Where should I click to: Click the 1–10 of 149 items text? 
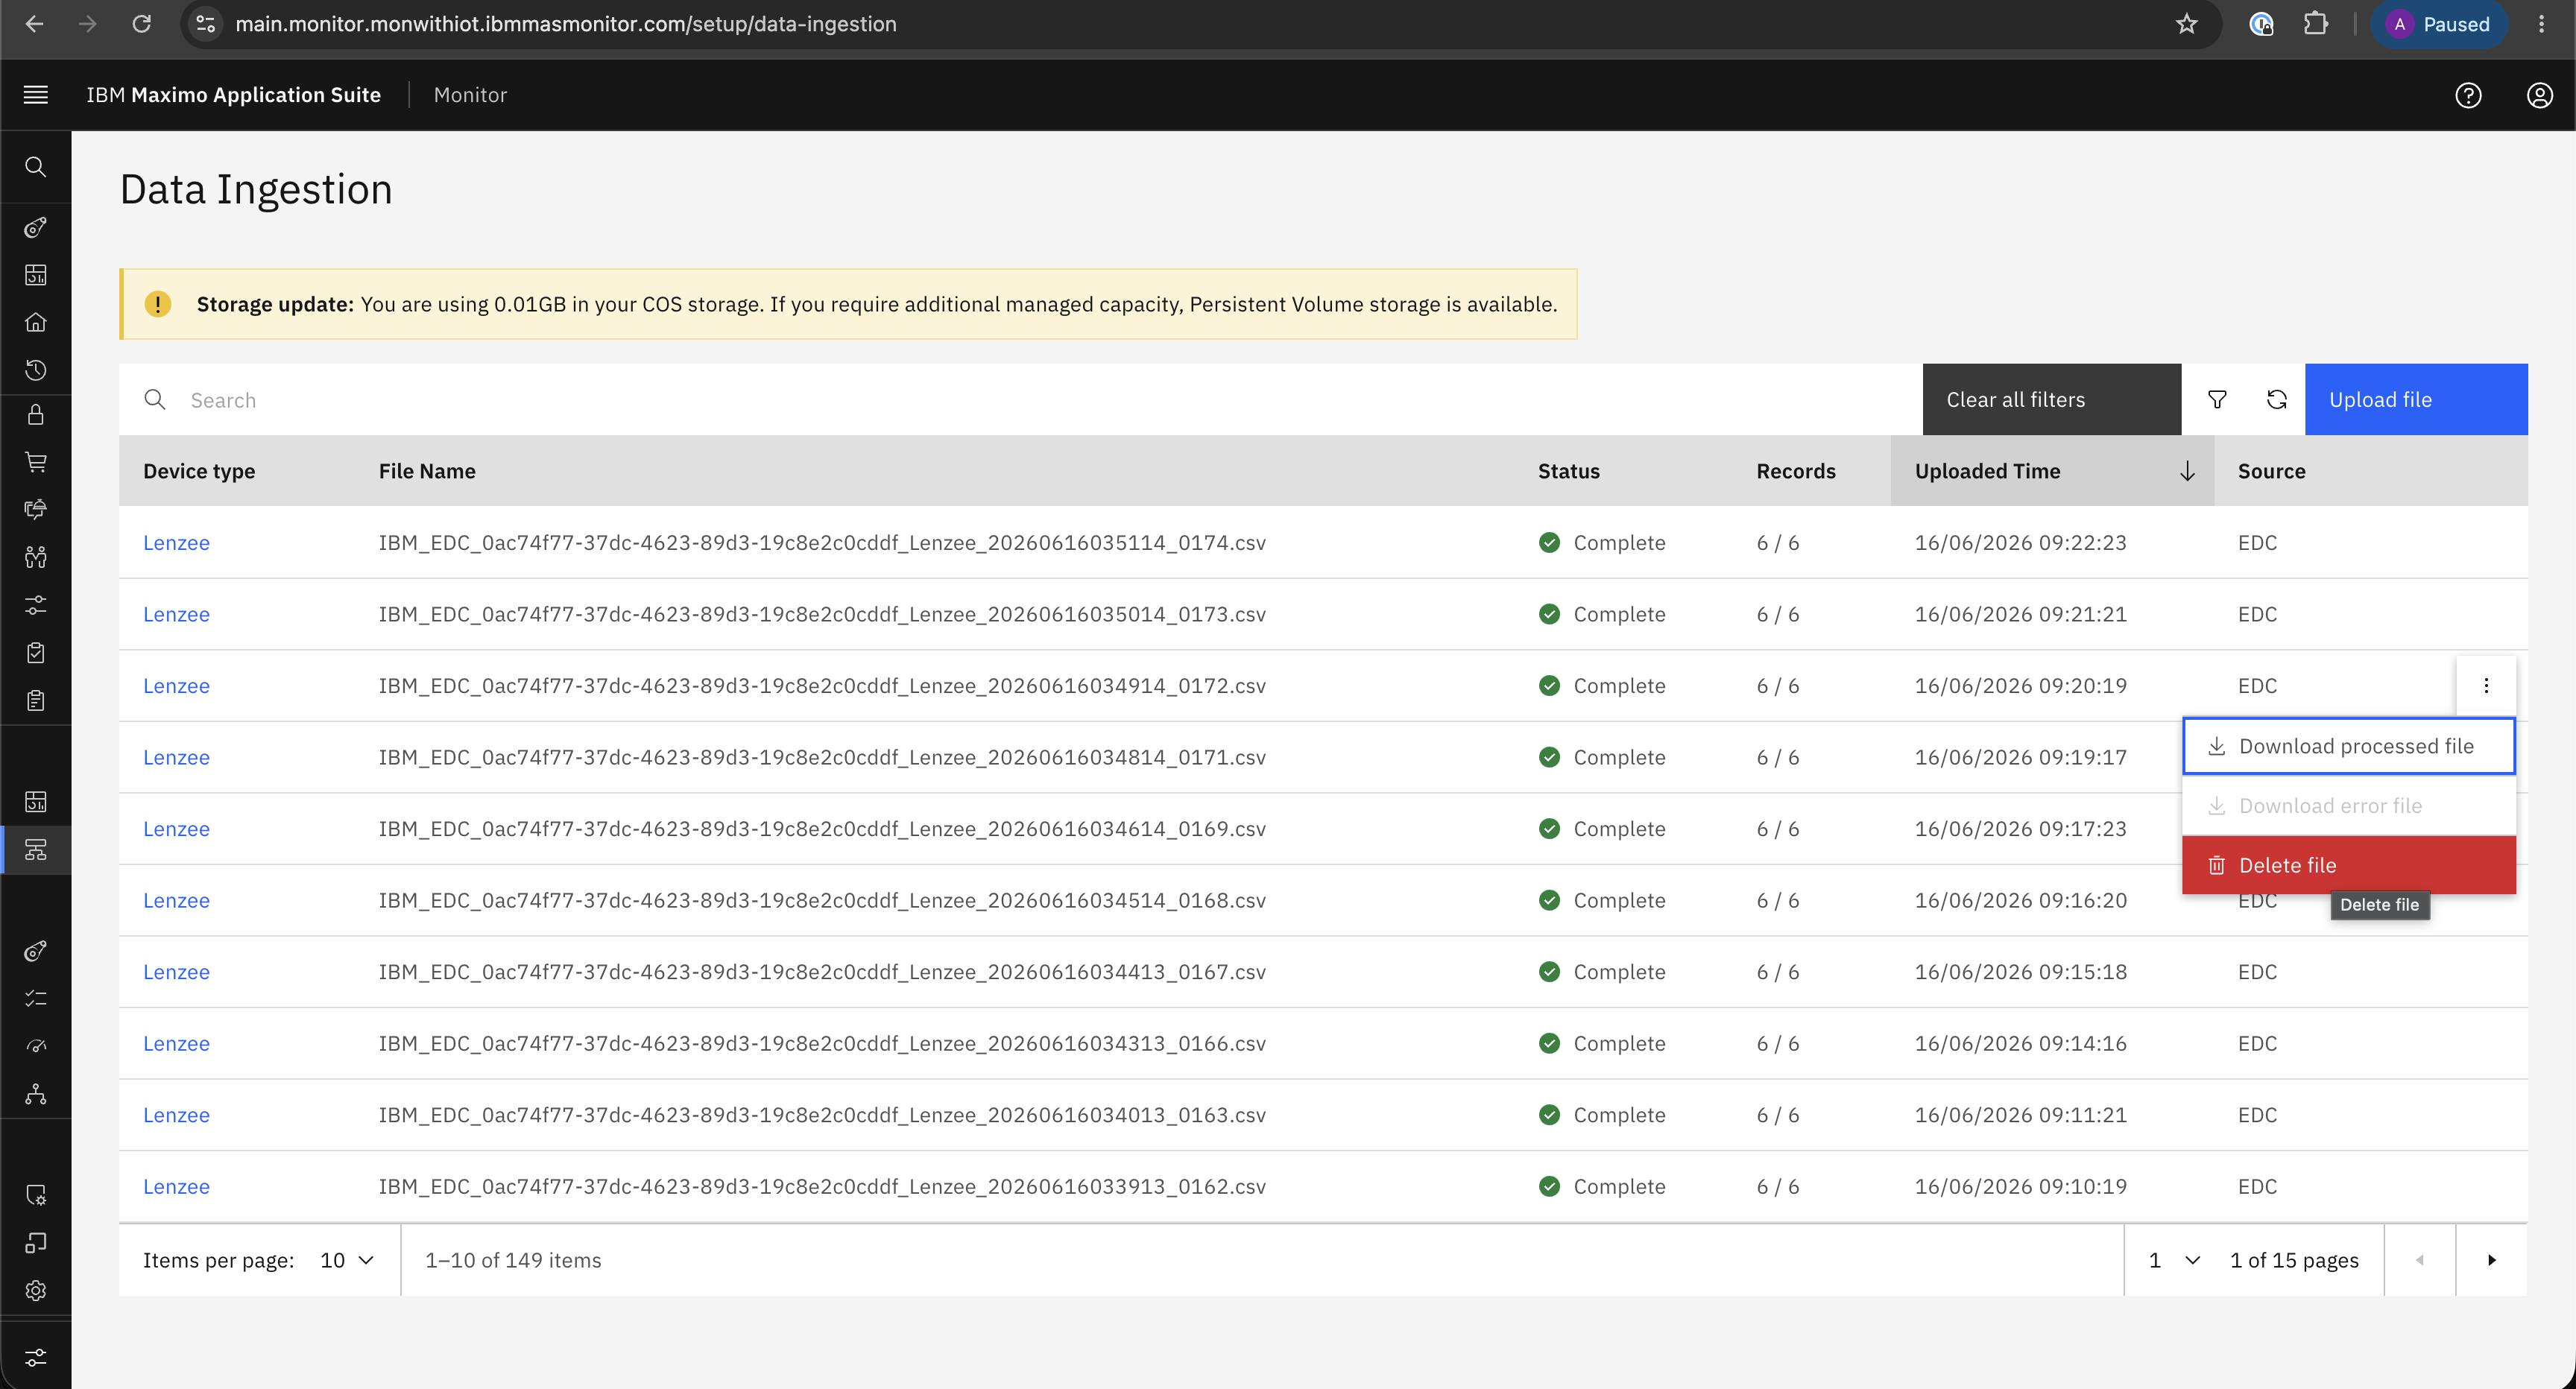coord(513,1260)
